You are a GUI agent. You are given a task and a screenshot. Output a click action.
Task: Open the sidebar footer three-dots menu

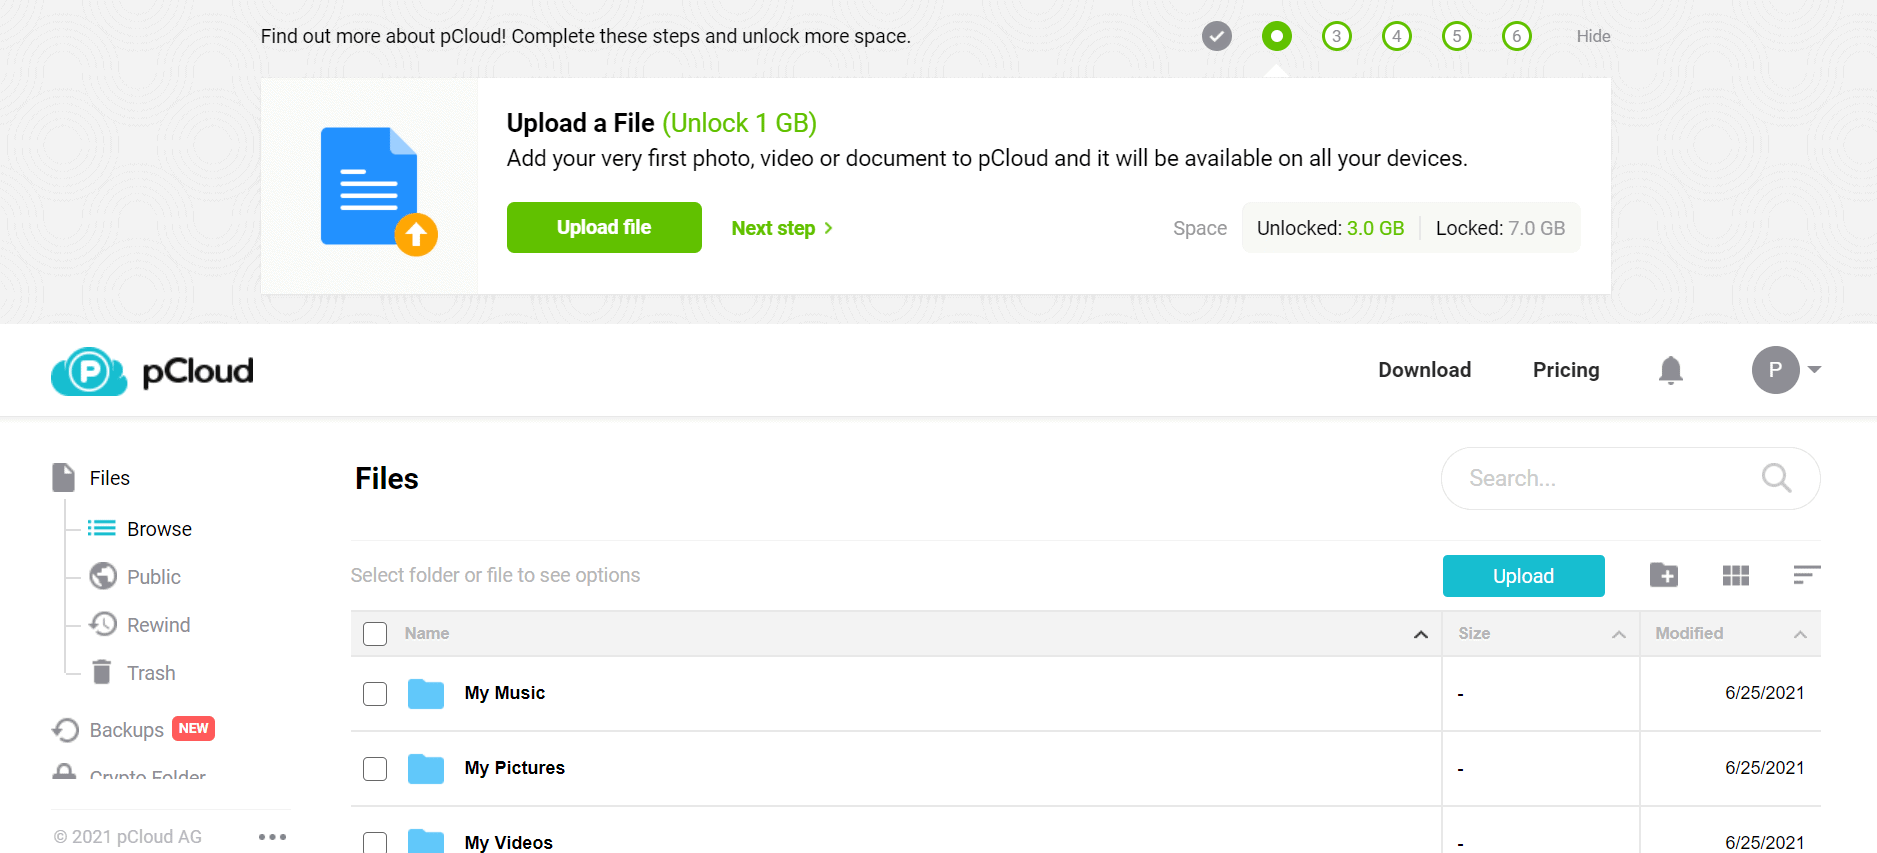(272, 836)
